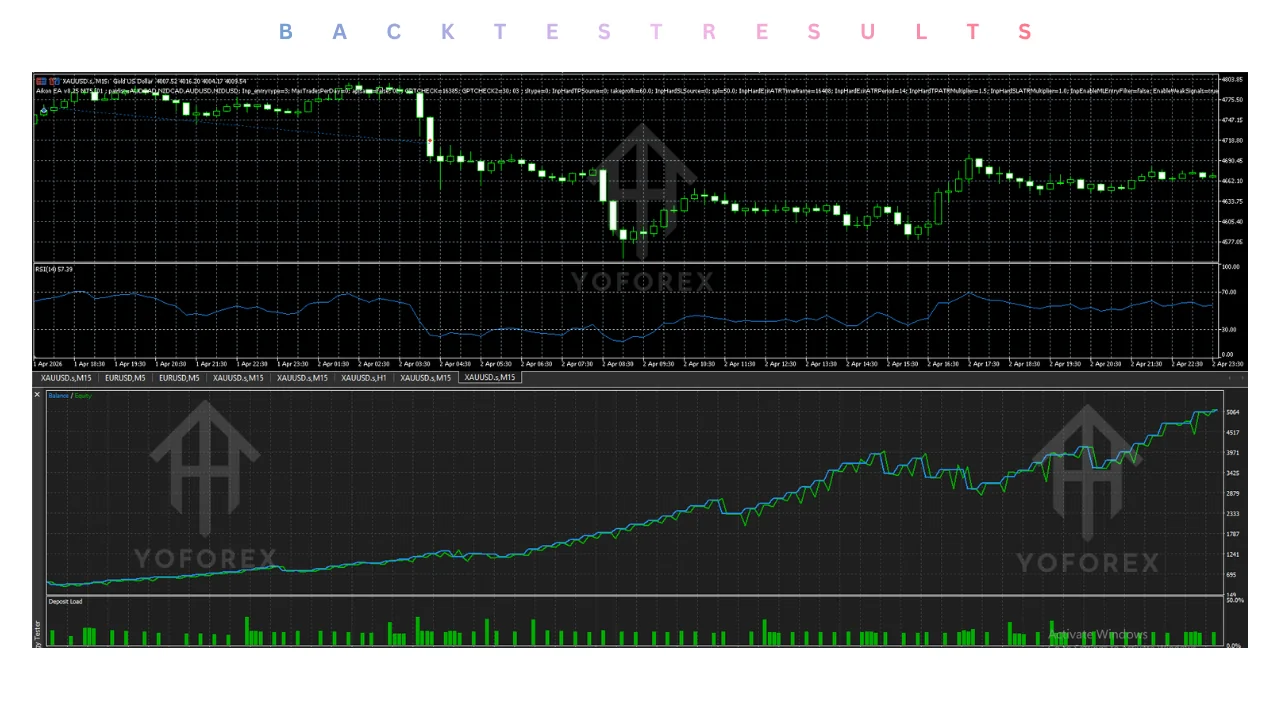Switch to the XAUUSD.s,H1 chart tab

[364, 378]
